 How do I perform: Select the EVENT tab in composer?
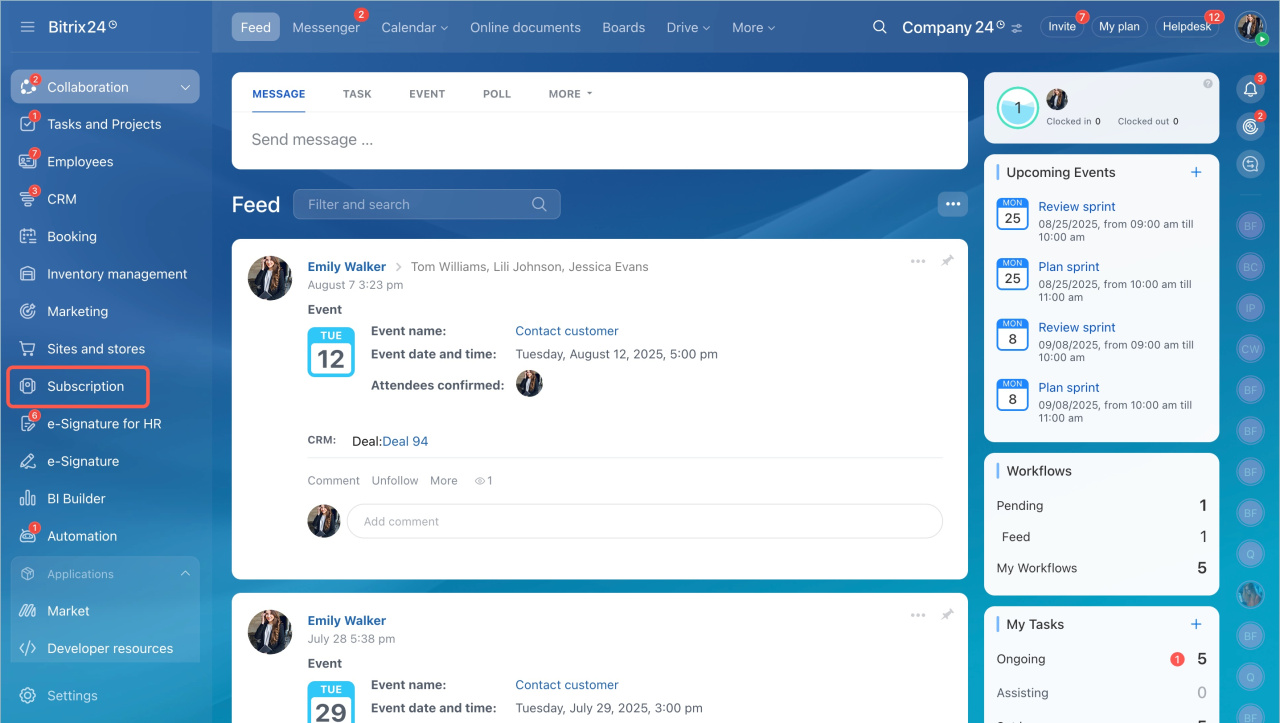click(x=427, y=94)
